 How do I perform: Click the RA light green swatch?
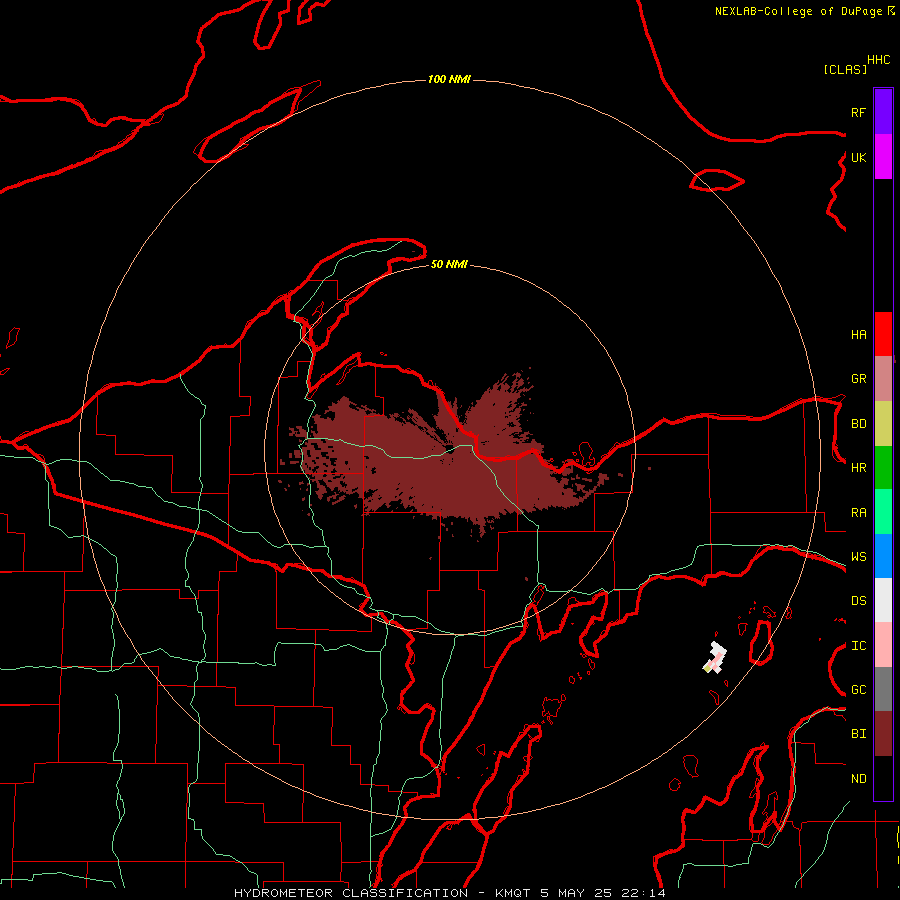pos(883,512)
